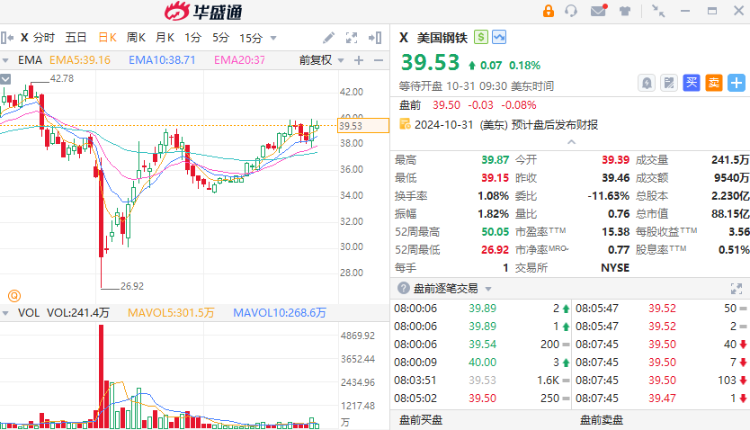Select the 月K chart tab
The height and width of the screenshot is (430, 750).
tap(165, 38)
